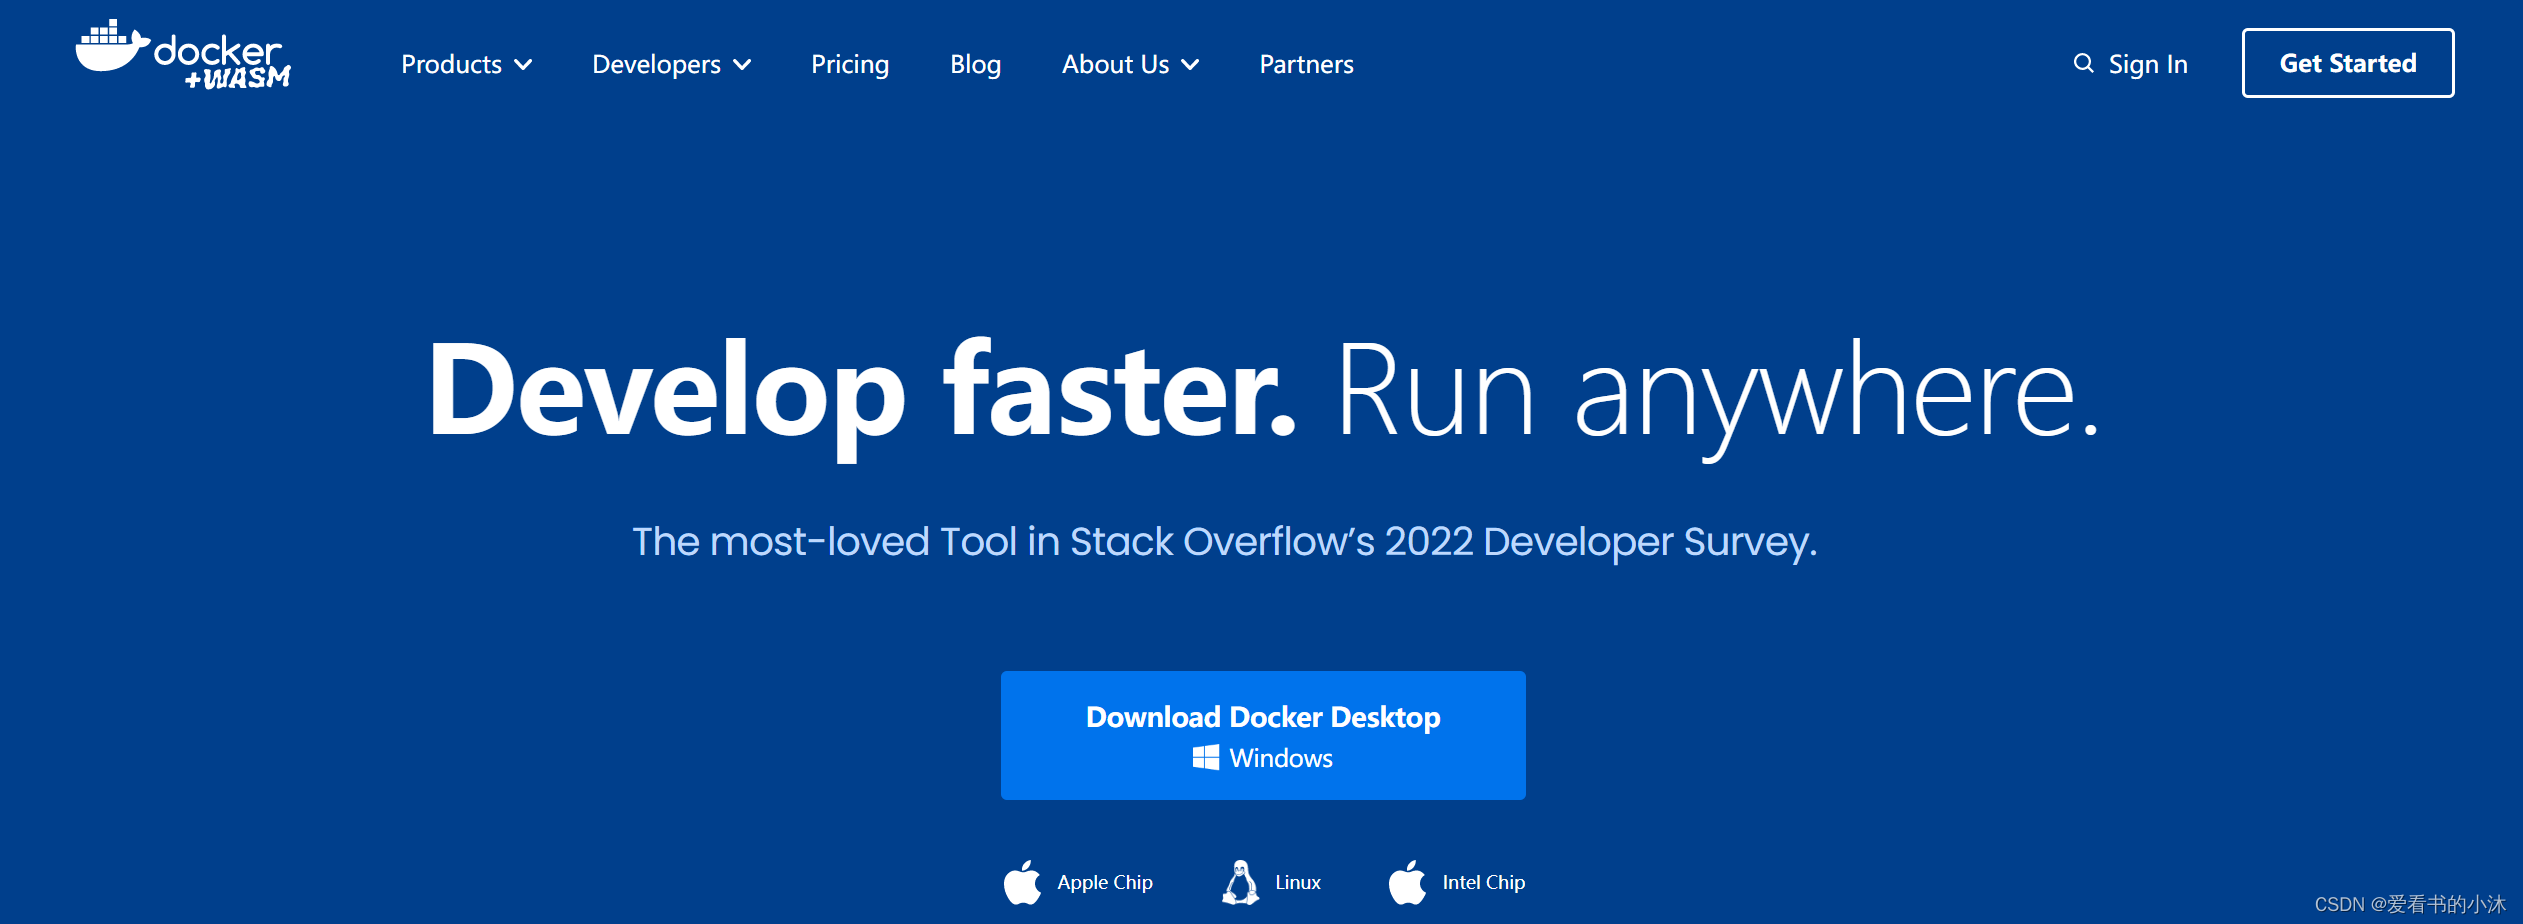Screen dimensions: 2523x924
Task: Select the Linux download link text
Action: pos(1297,883)
